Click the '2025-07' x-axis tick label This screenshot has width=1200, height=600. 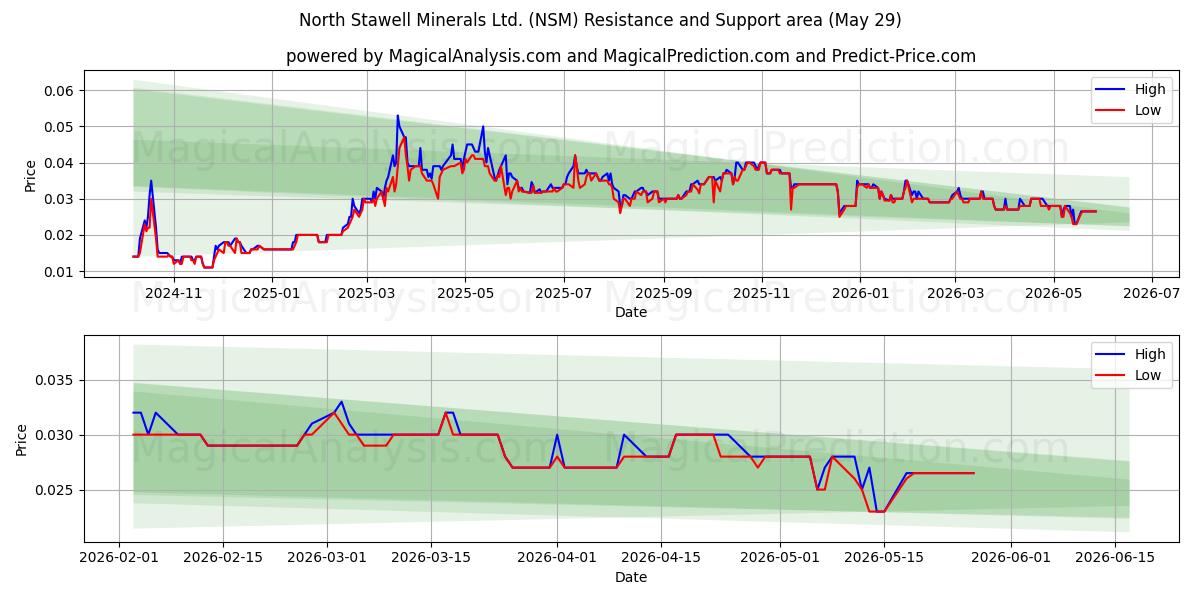pyautogui.click(x=563, y=294)
